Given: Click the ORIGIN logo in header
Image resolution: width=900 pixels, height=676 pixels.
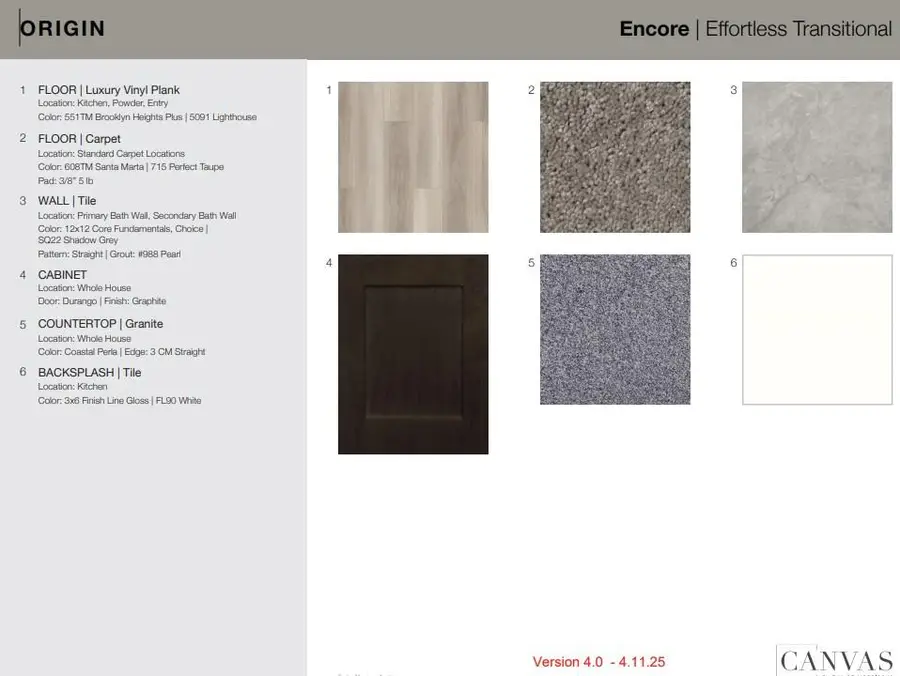Looking at the screenshot, I should click(x=62, y=28).
